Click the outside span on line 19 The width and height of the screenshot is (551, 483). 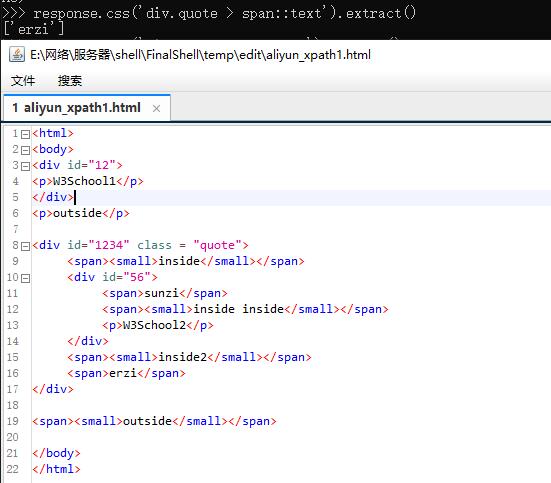[154, 421]
